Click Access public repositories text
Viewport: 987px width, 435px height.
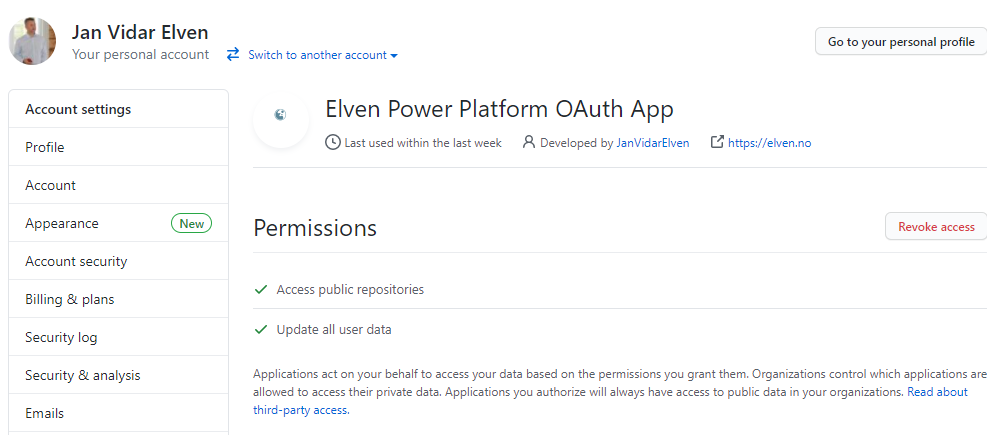click(350, 290)
